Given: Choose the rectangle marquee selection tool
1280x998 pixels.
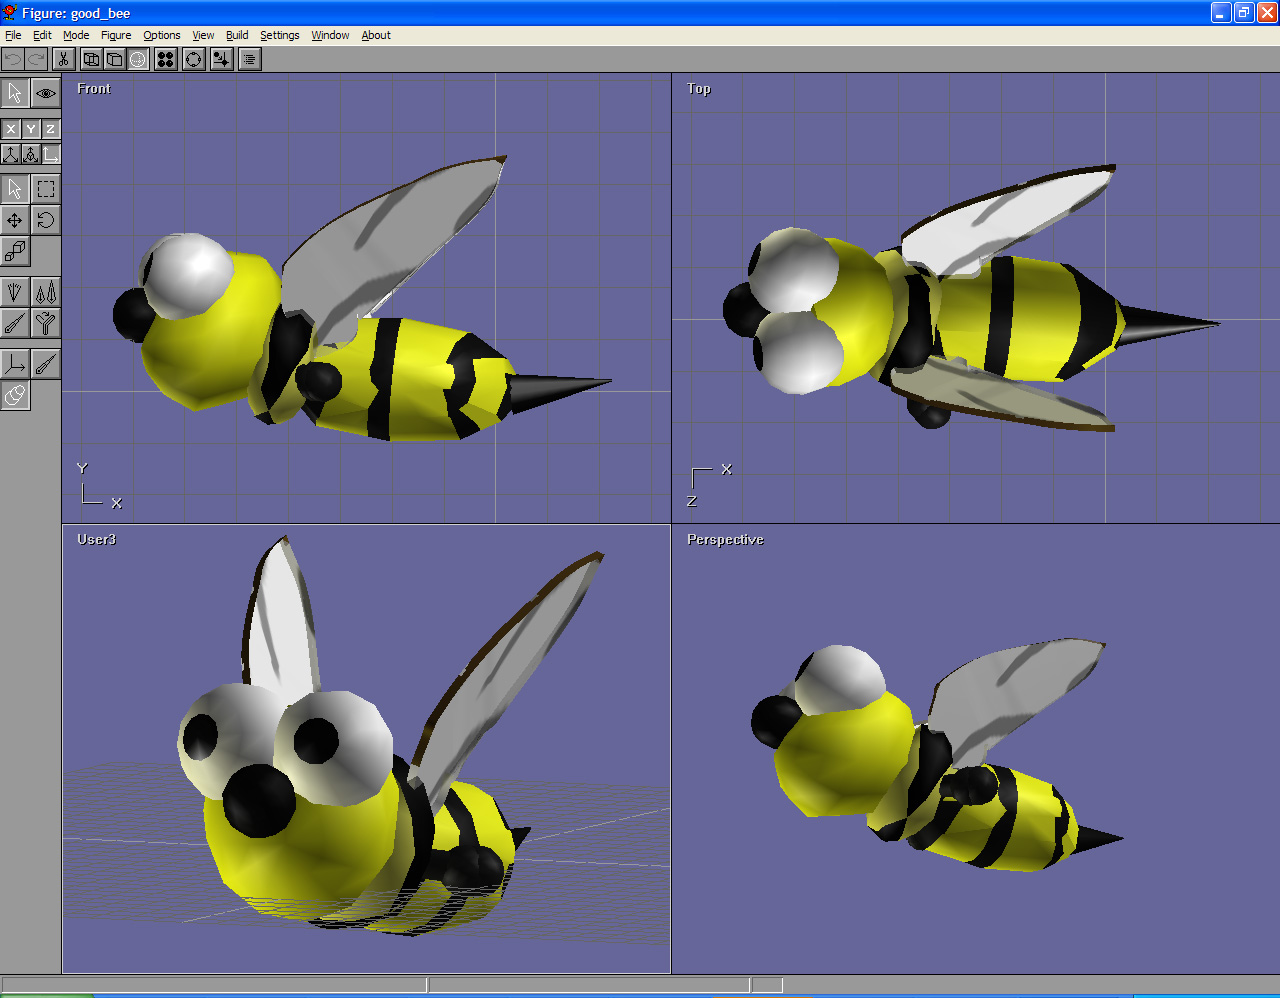Looking at the screenshot, I should tap(46, 189).
